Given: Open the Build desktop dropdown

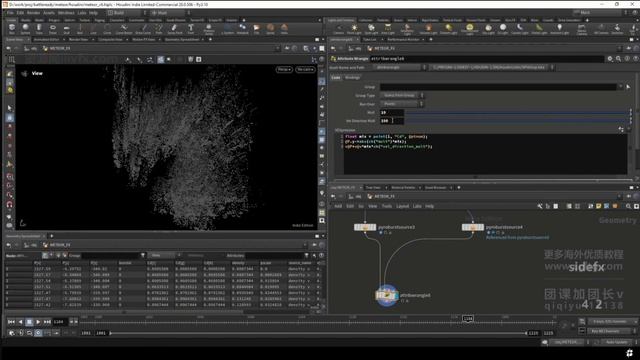Looking at the screenshot, I should pos(127,13).
